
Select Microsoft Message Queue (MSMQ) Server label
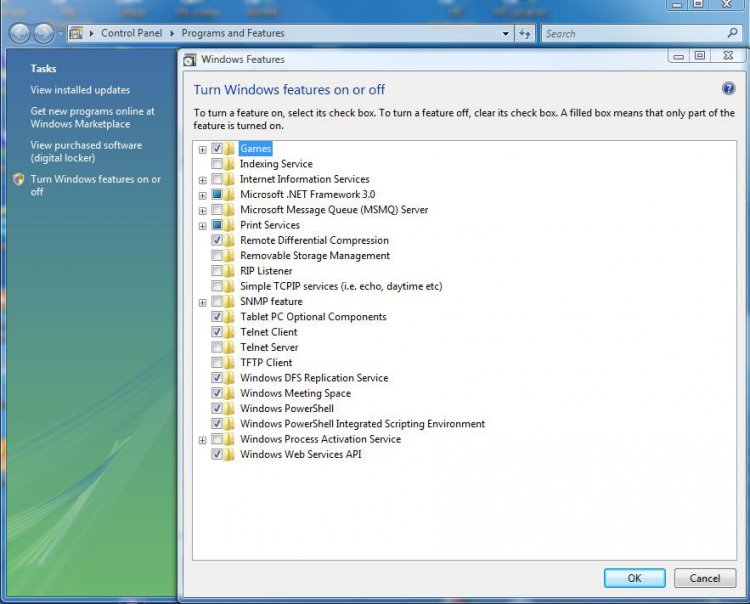pos(334,209)
